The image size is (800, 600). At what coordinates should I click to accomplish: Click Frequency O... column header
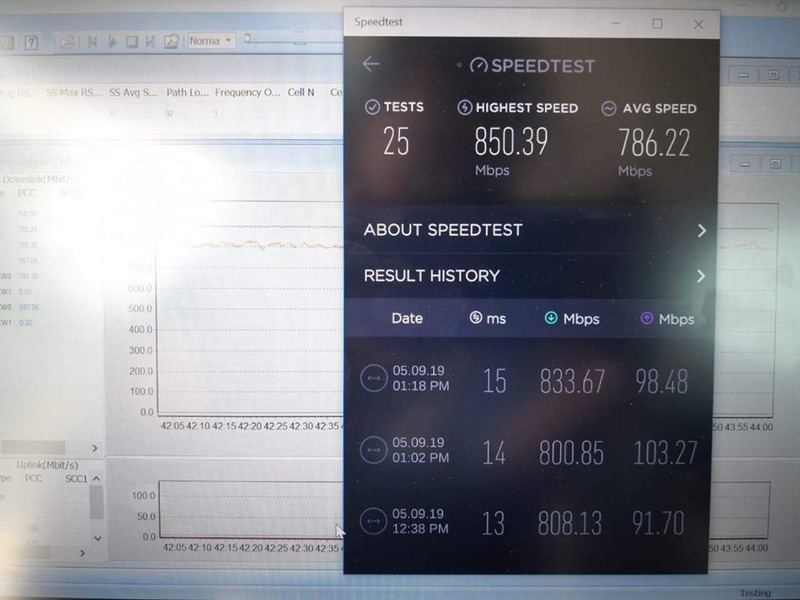(247, 92)
